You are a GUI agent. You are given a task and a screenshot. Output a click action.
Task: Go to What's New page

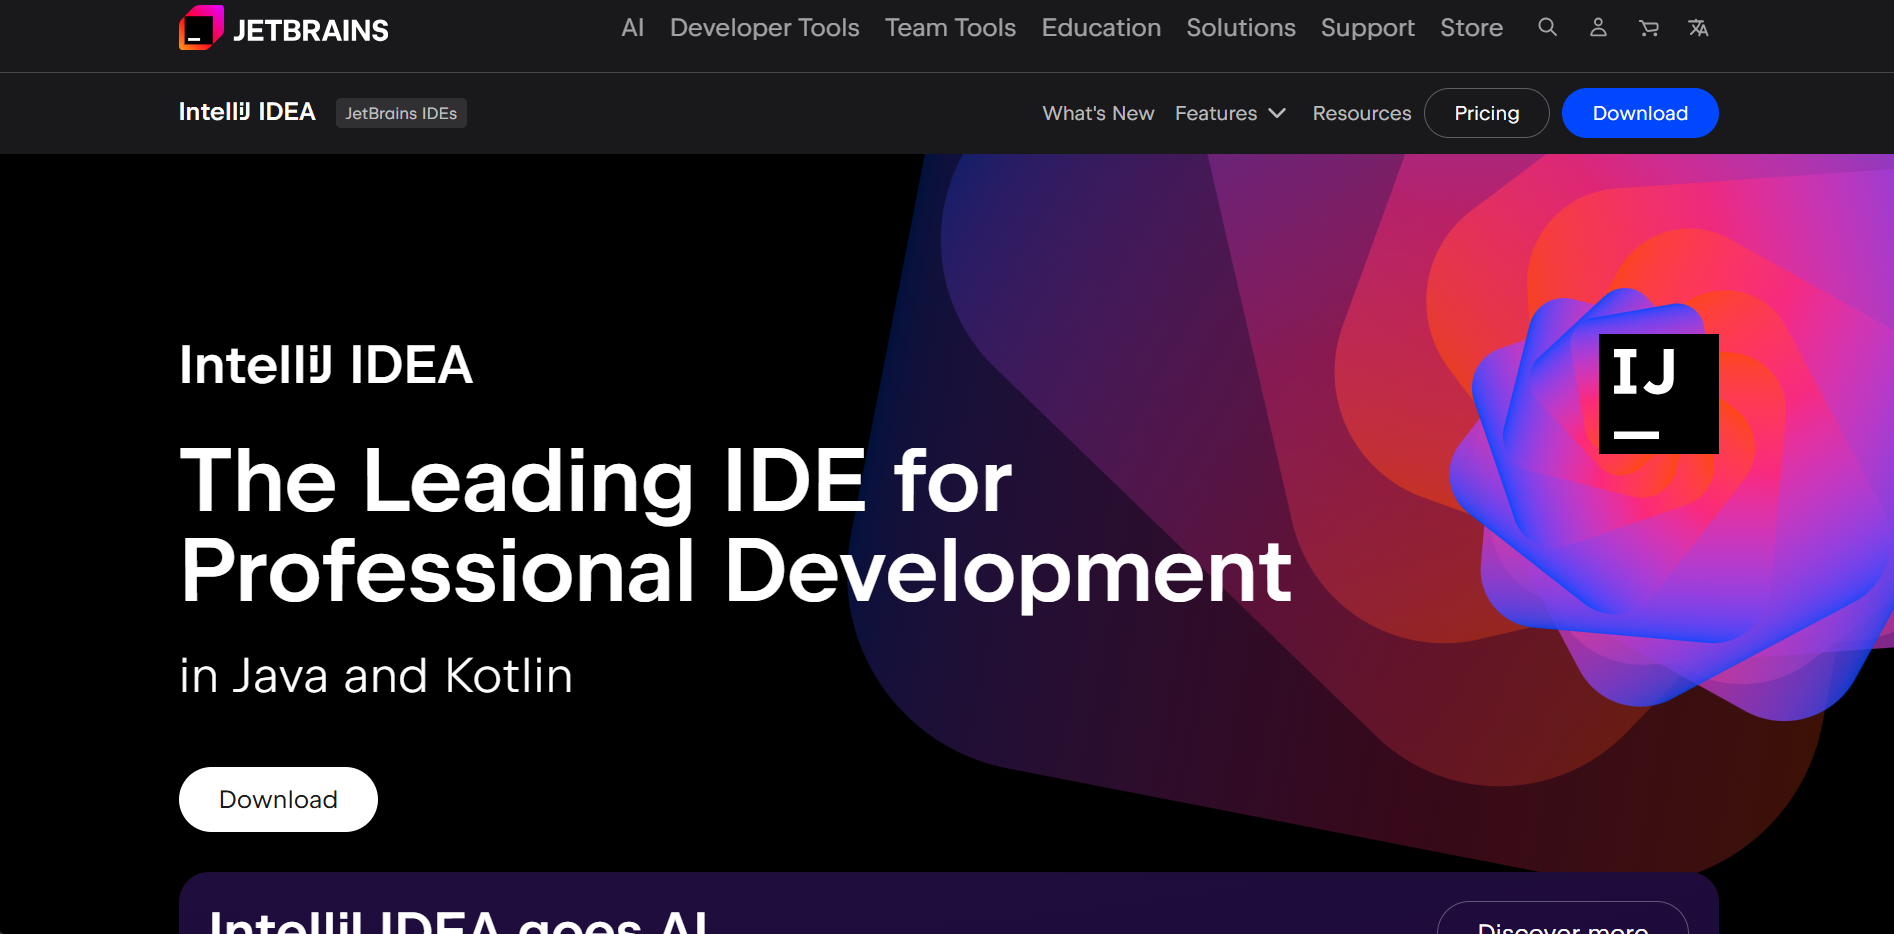tap(1097, 113)
